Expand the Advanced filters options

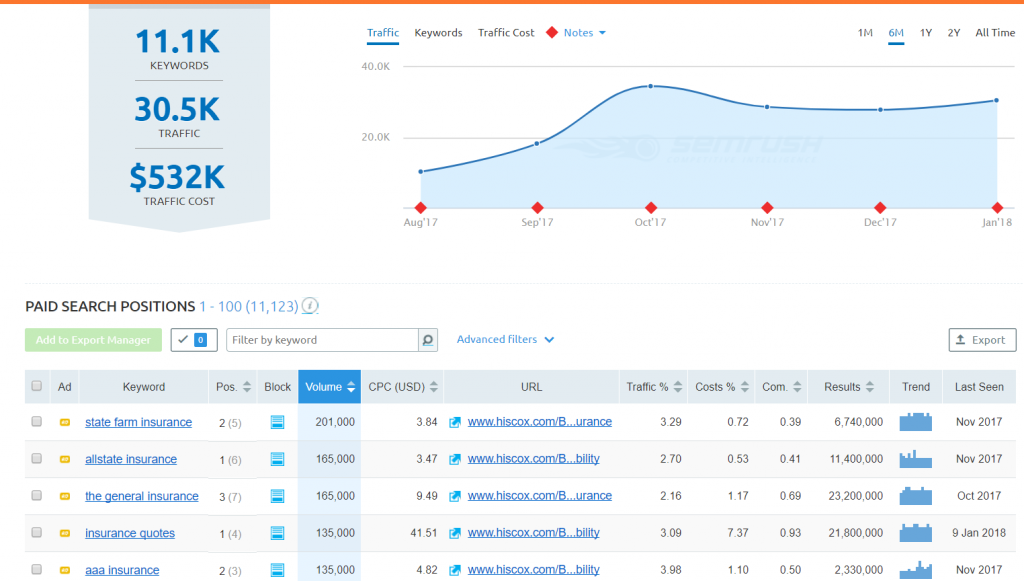(505, 339)
